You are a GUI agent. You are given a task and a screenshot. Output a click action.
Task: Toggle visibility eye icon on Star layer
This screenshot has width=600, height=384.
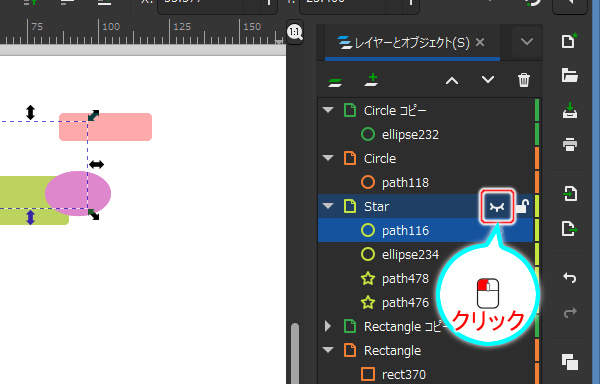(497, 207)
